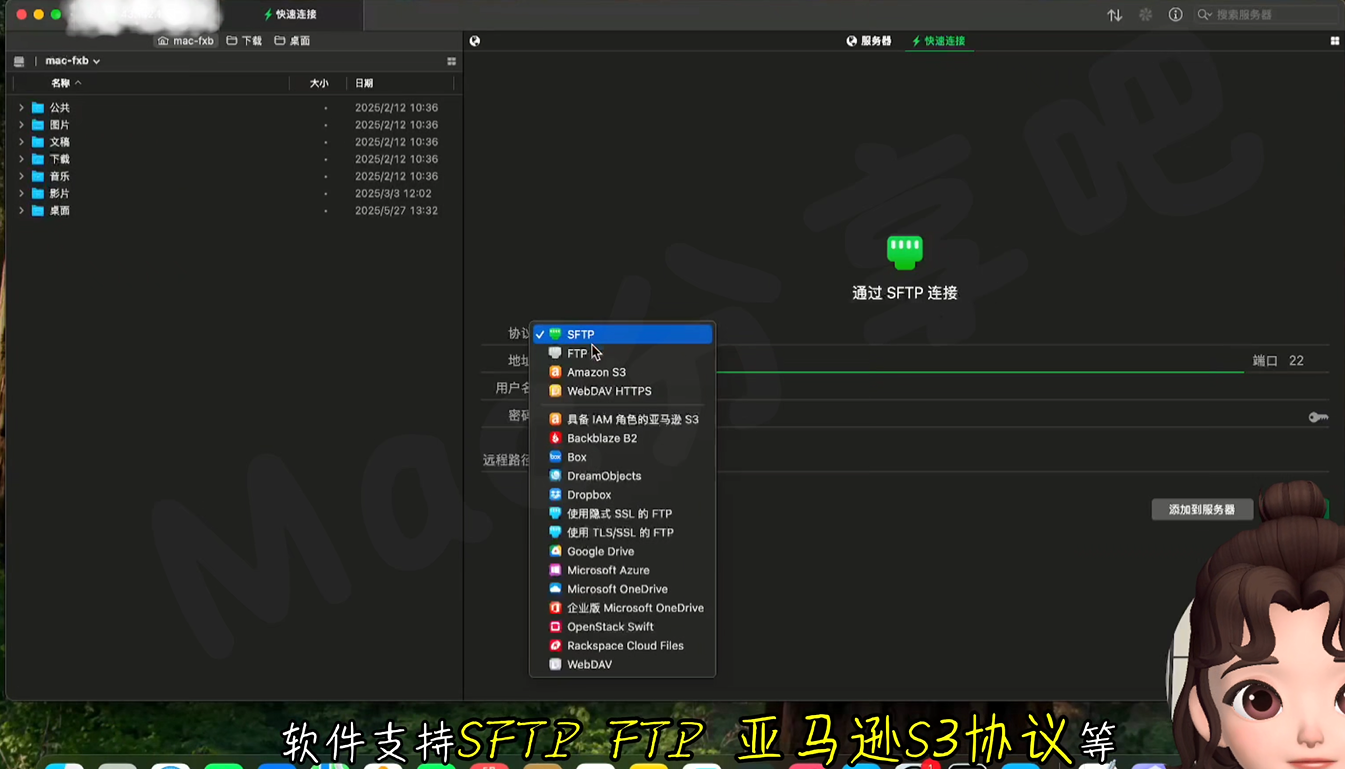Choose Microsoft OneDrive from protocol menu
The height and width of the screenshot is (769, 1345).
pos(622,589)
